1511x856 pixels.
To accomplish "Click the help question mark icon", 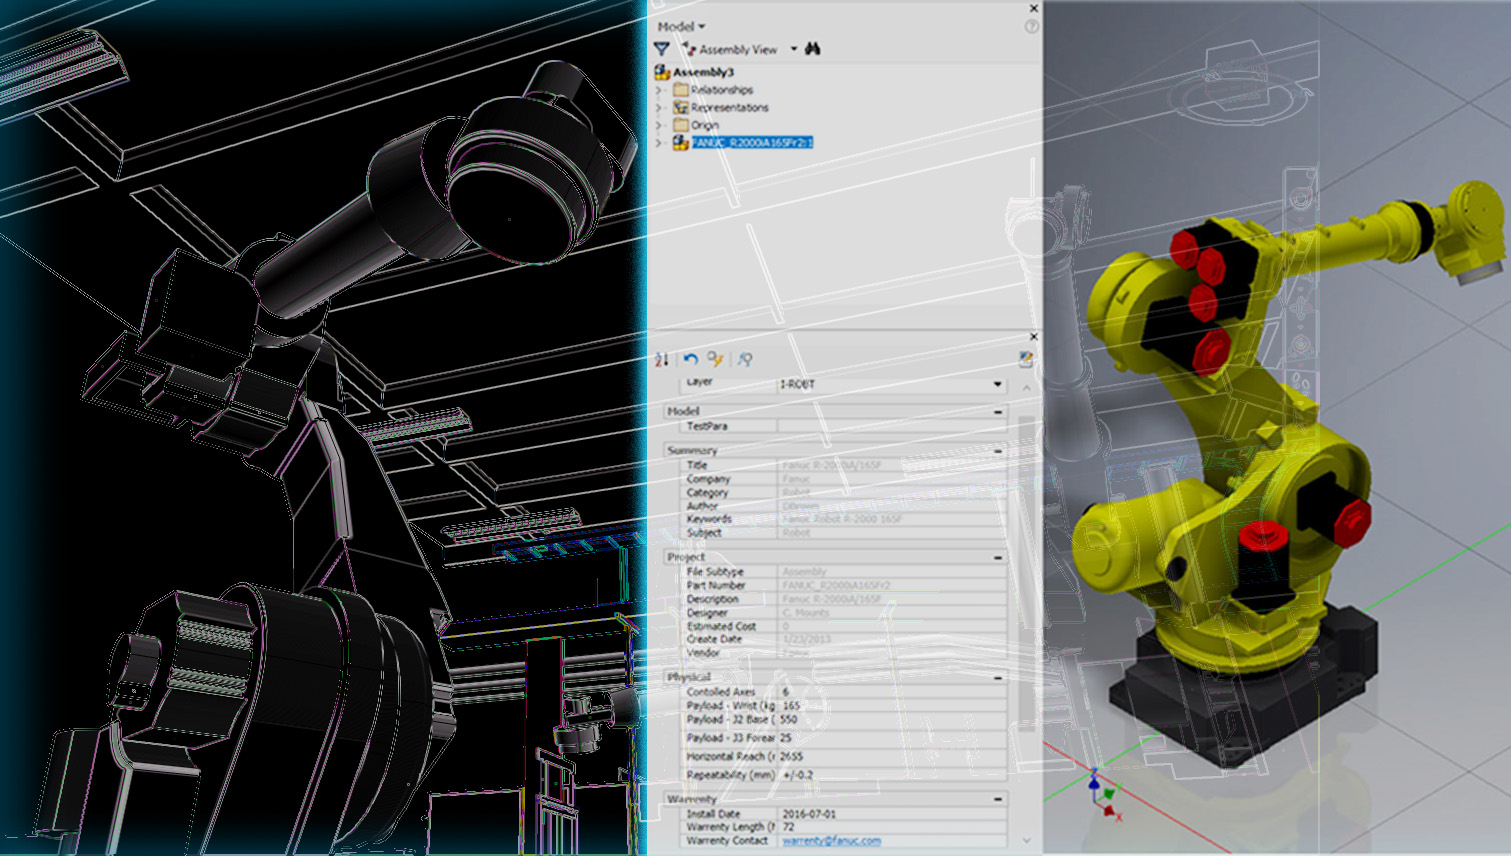I will [1031, 27].
